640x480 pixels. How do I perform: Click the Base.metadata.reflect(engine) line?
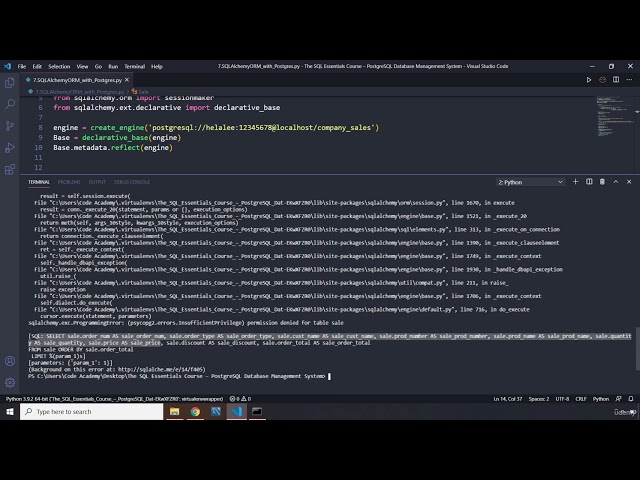click(113, 148)
